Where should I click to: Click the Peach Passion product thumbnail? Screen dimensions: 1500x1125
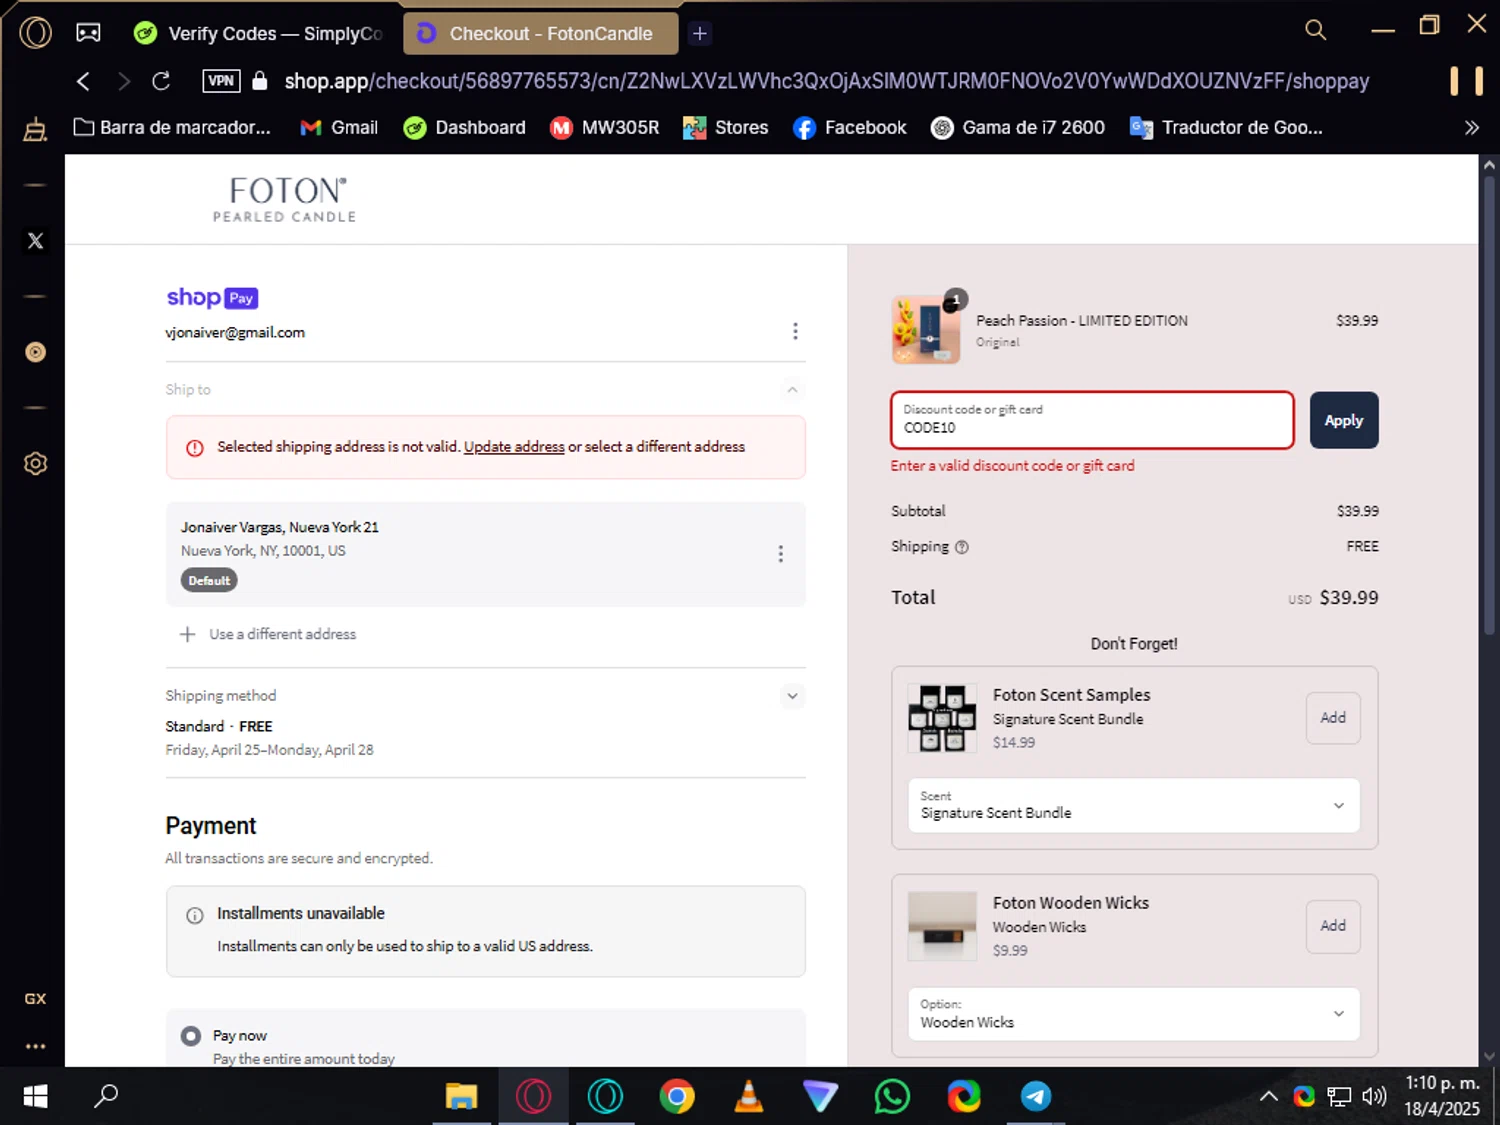pos(926,329)
